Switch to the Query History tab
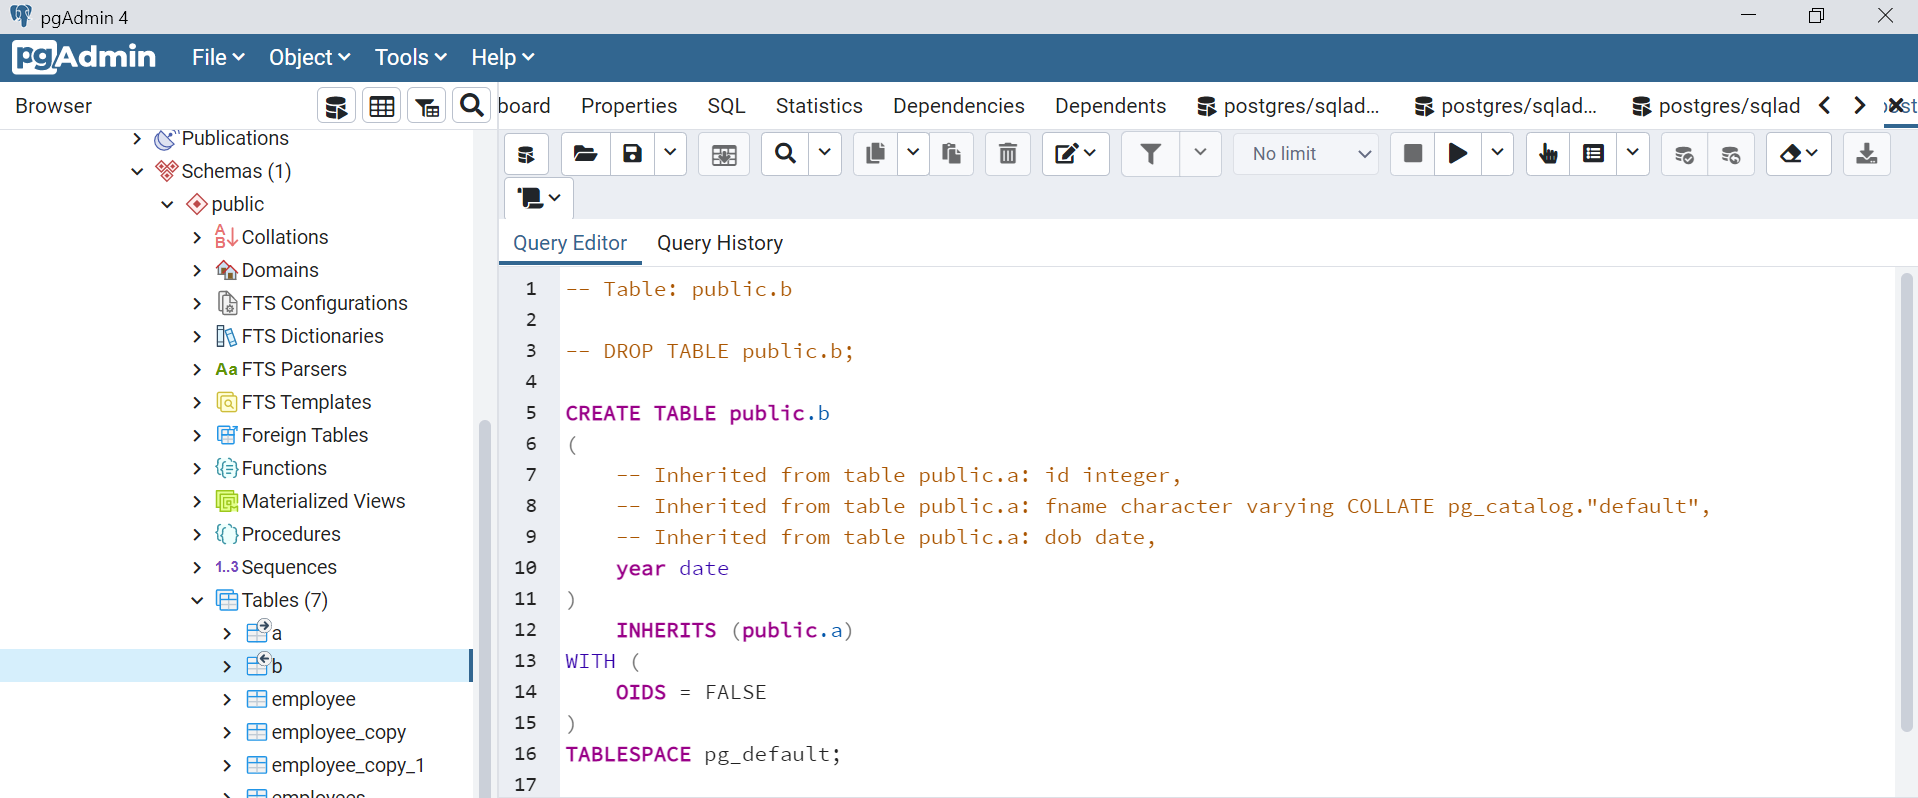 719,243
